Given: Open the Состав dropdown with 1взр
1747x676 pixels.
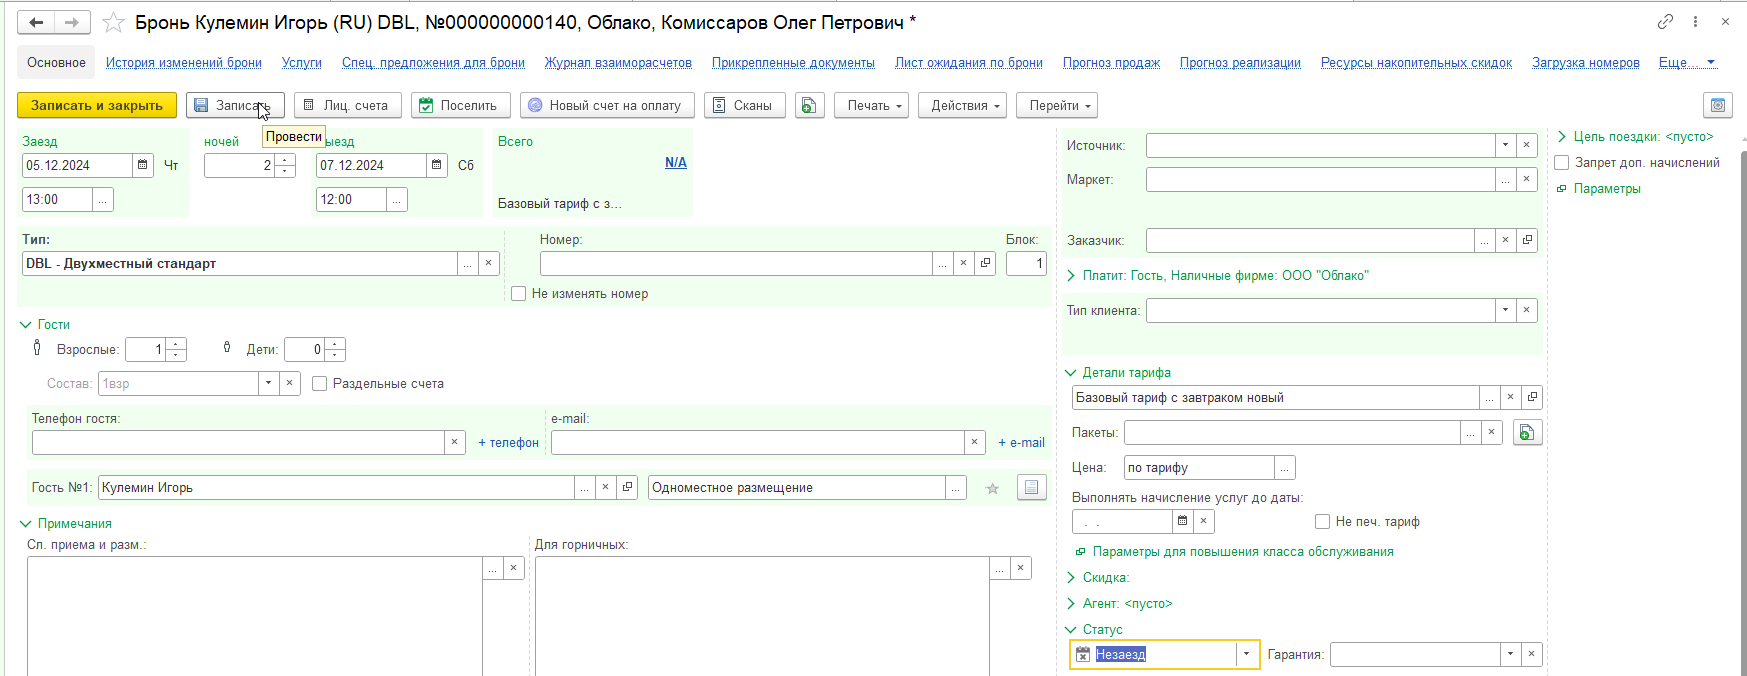Looking at the screenshot, I should pyautogui.click(x=268, y=383).
